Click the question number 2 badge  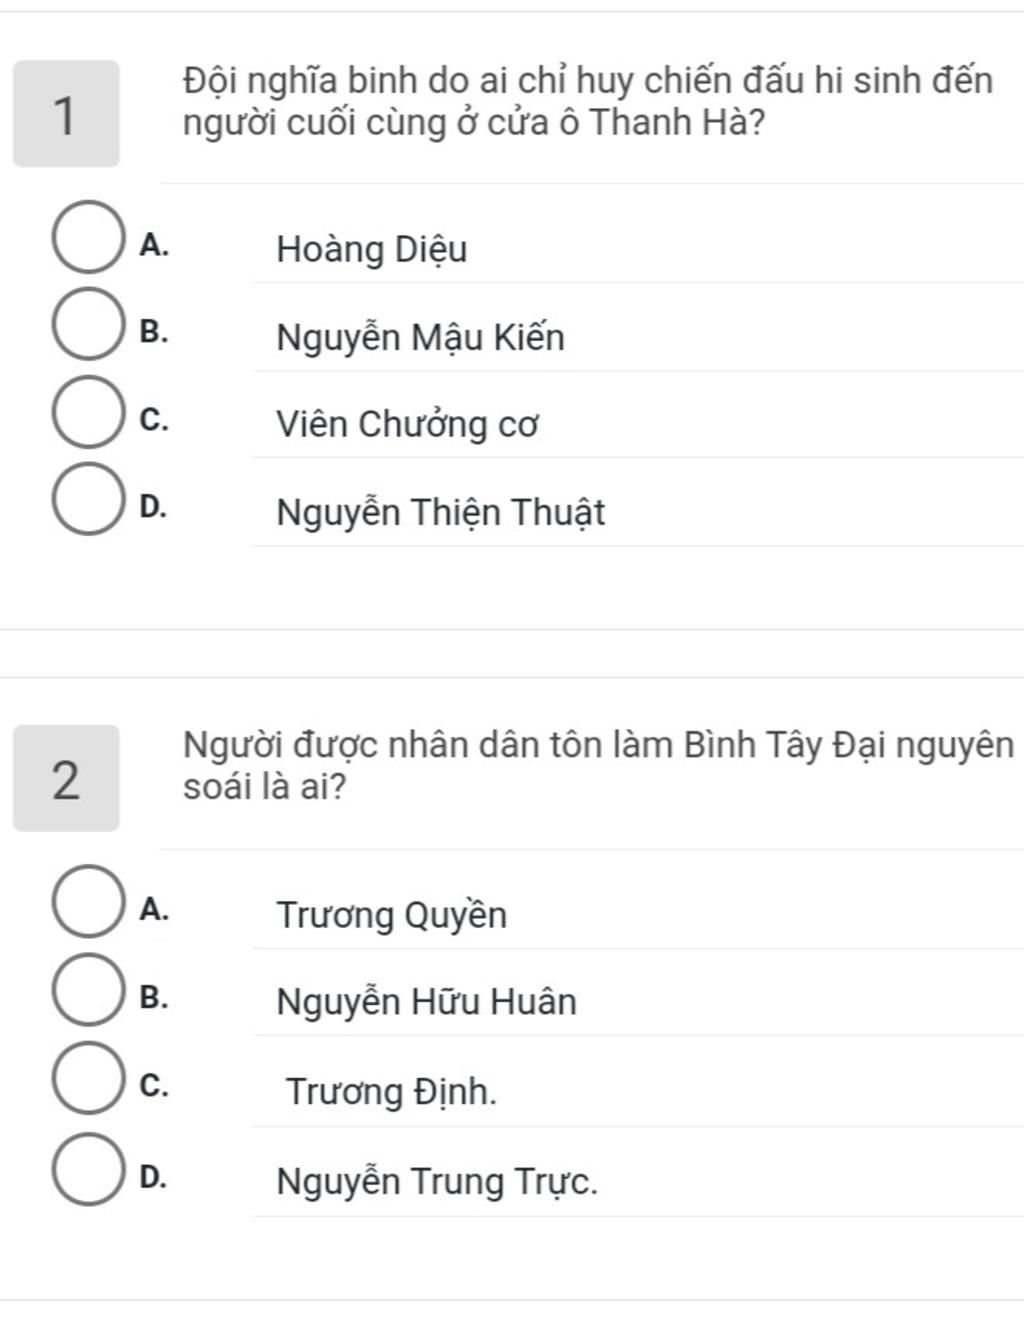(x=66, y=778)
